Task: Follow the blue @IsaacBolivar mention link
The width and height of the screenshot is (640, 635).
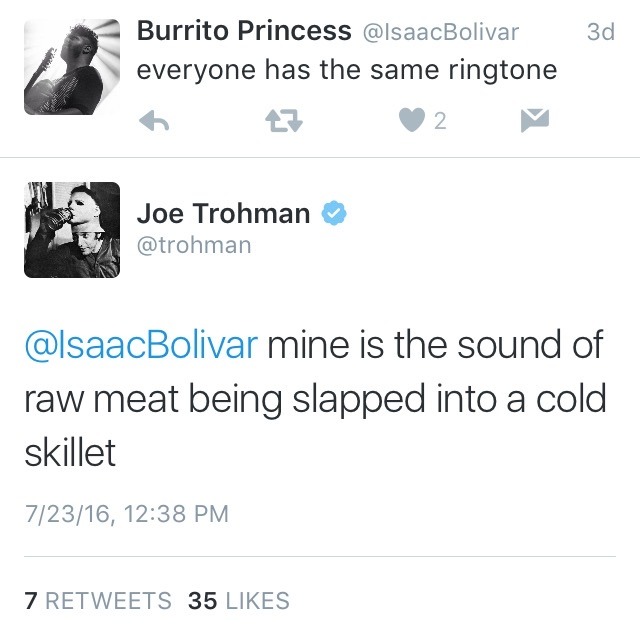Action: pos(141,345)
